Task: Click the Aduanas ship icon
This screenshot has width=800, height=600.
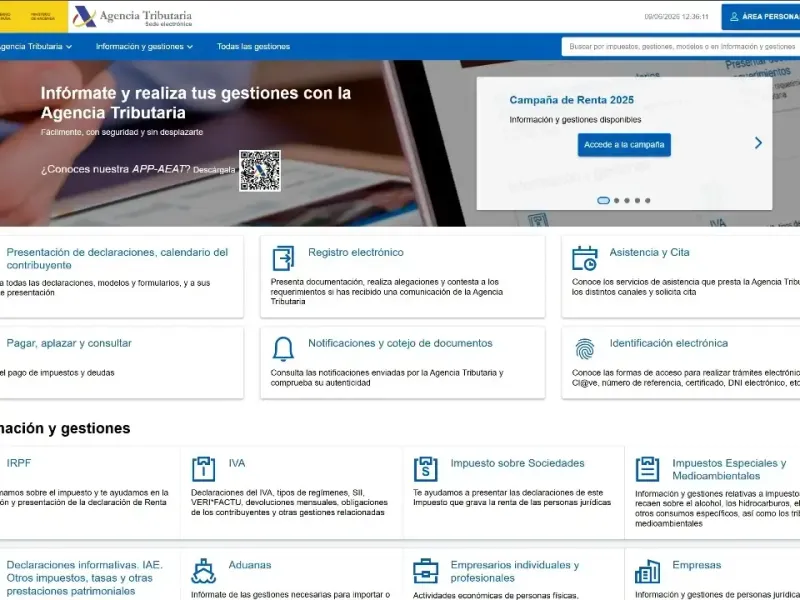Action: click(203, 571)
